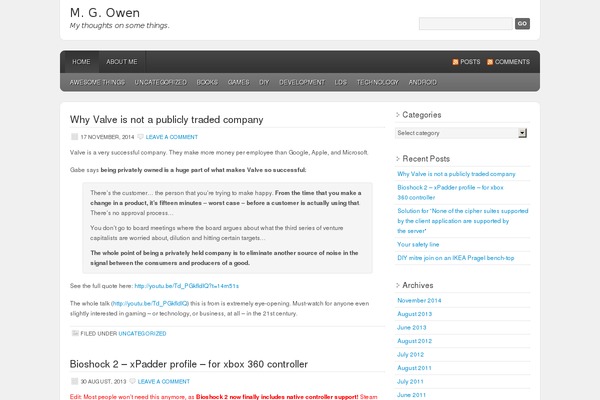Open the About Me page
The height and width of the screenshot is (400, 600).
[x=122, y=62]
